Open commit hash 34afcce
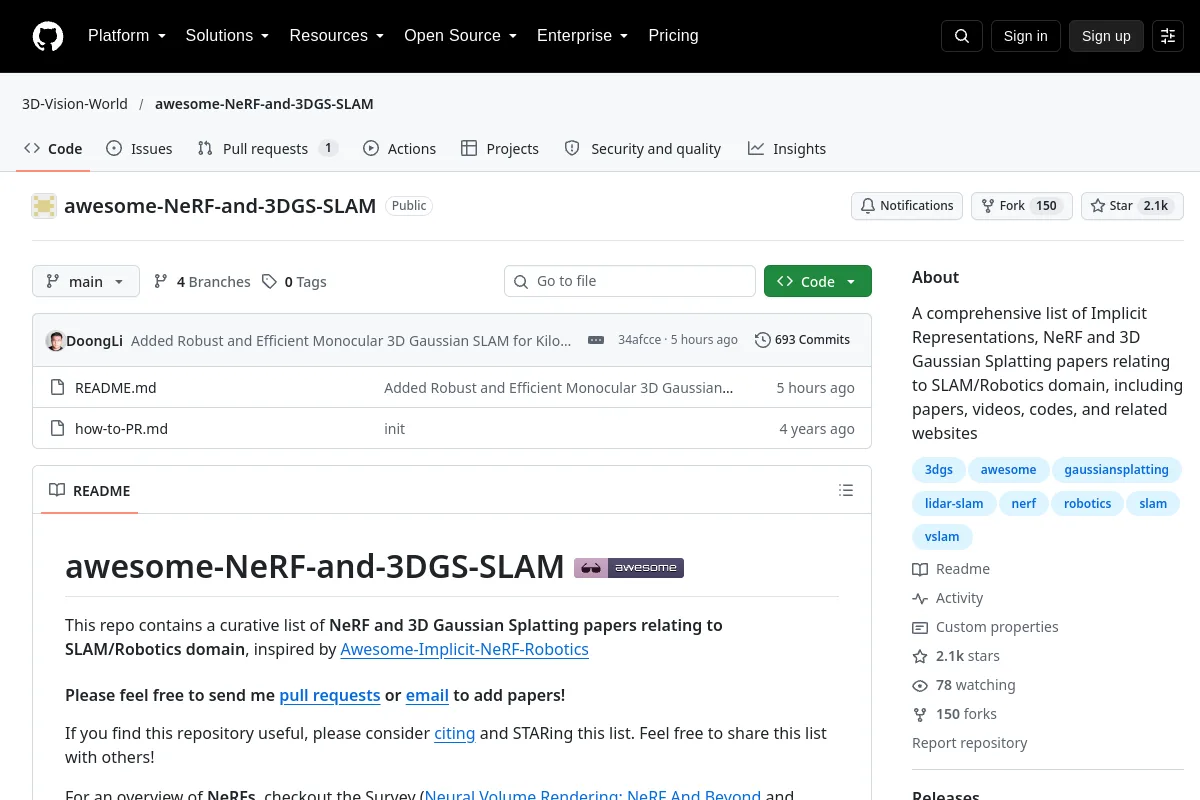Viewport: 1200px width, 800px height. (x=640, y=340)
